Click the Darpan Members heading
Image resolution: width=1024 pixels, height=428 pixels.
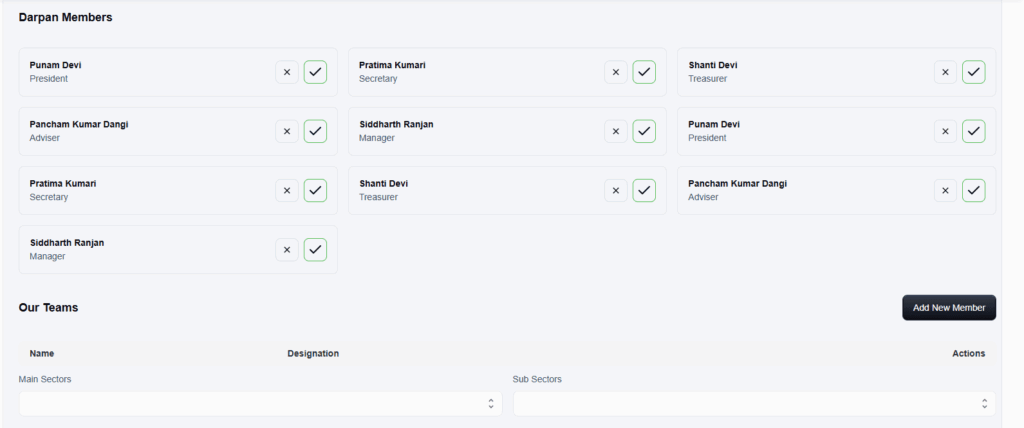point(65,18)
